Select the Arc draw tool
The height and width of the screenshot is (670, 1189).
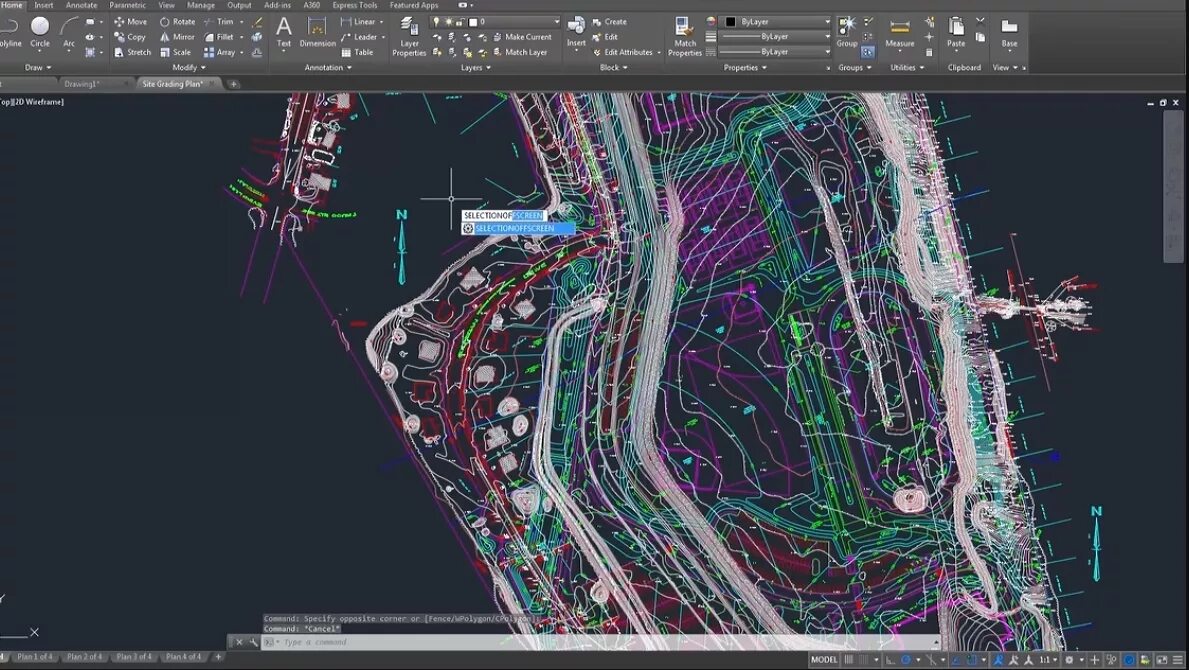point(69,33)
